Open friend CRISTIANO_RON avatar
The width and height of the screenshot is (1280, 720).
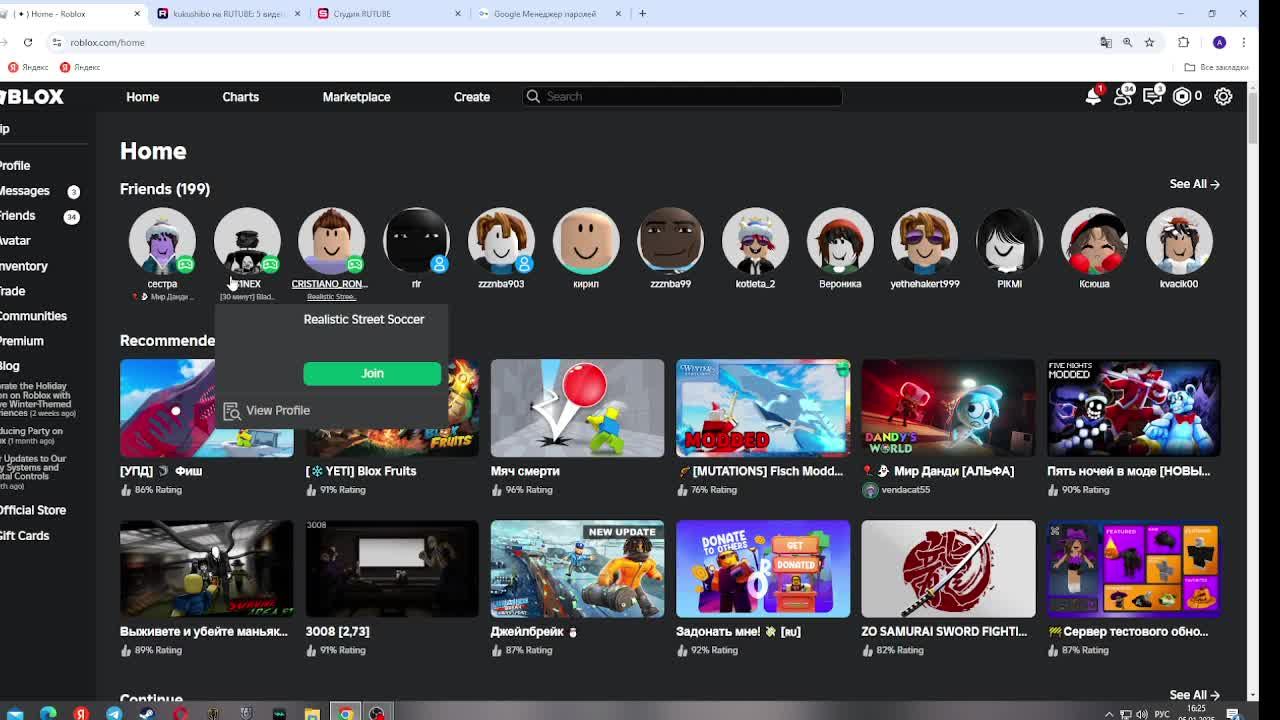(x=331, y=241)
